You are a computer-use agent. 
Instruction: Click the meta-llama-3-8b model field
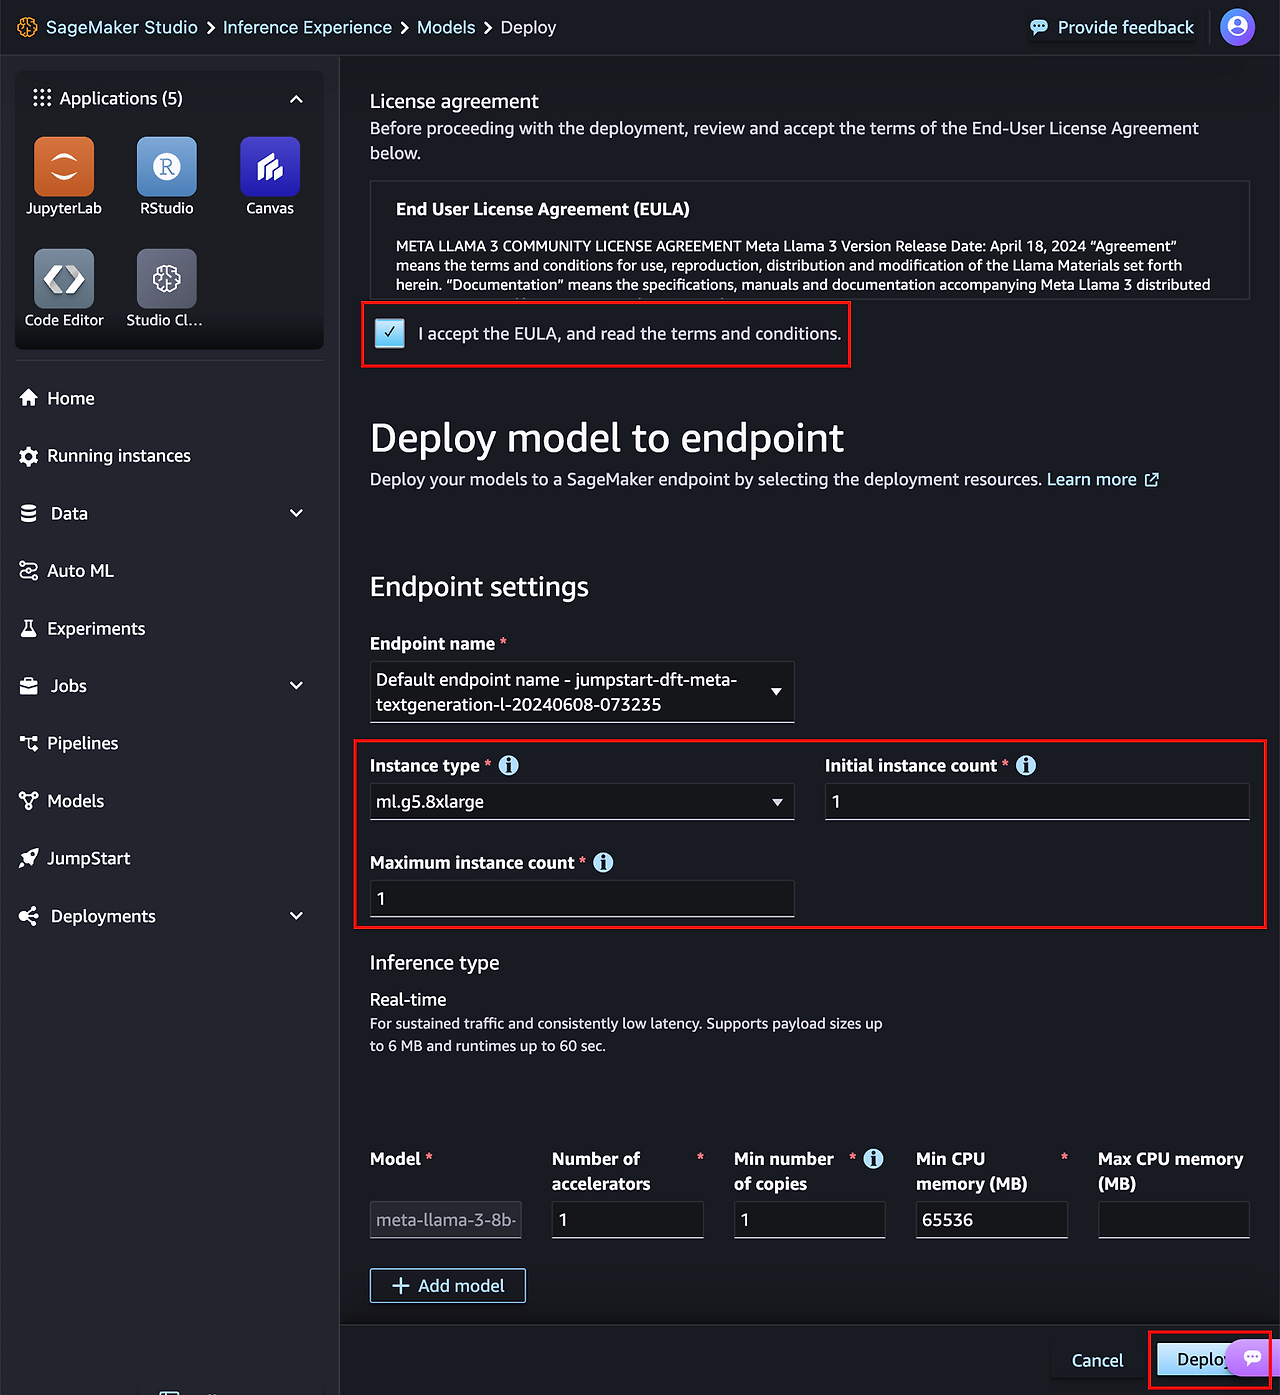pyautogui.click(x=446, y=1220)
